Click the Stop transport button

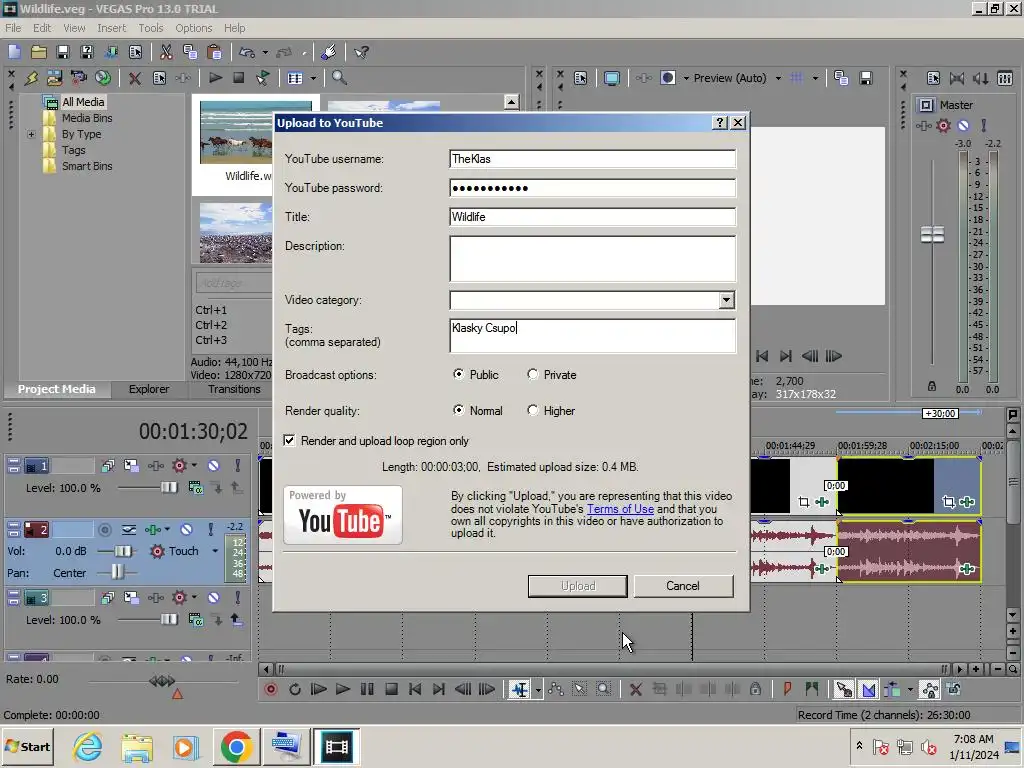tap(391, 689)
